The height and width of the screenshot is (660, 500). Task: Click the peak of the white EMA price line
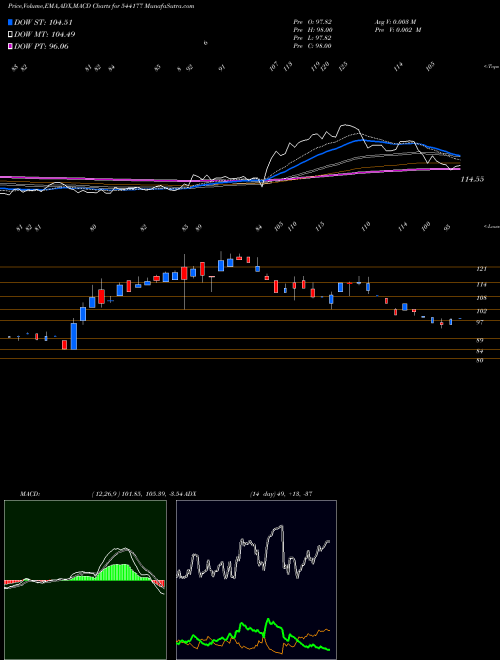pos(346,125)
